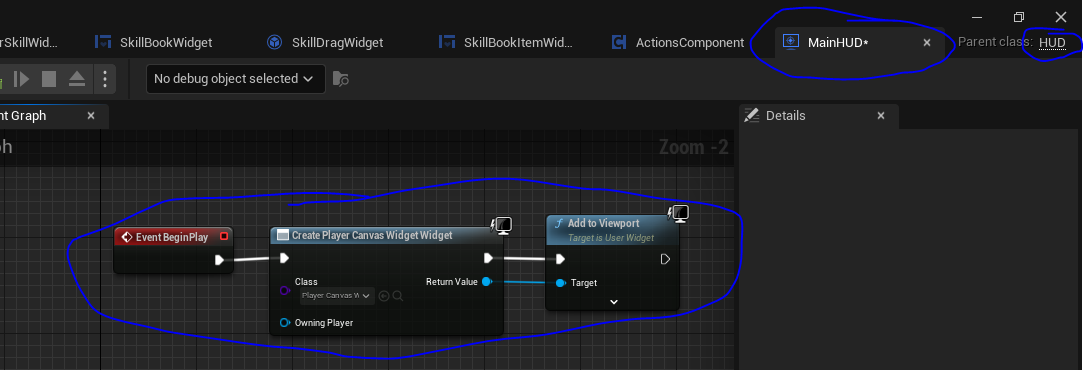This screenshot has width=1083, height=370.
Task: Expand the Add to Viewport node chevron
Action: pyautogui.click(x=613, y=302)
